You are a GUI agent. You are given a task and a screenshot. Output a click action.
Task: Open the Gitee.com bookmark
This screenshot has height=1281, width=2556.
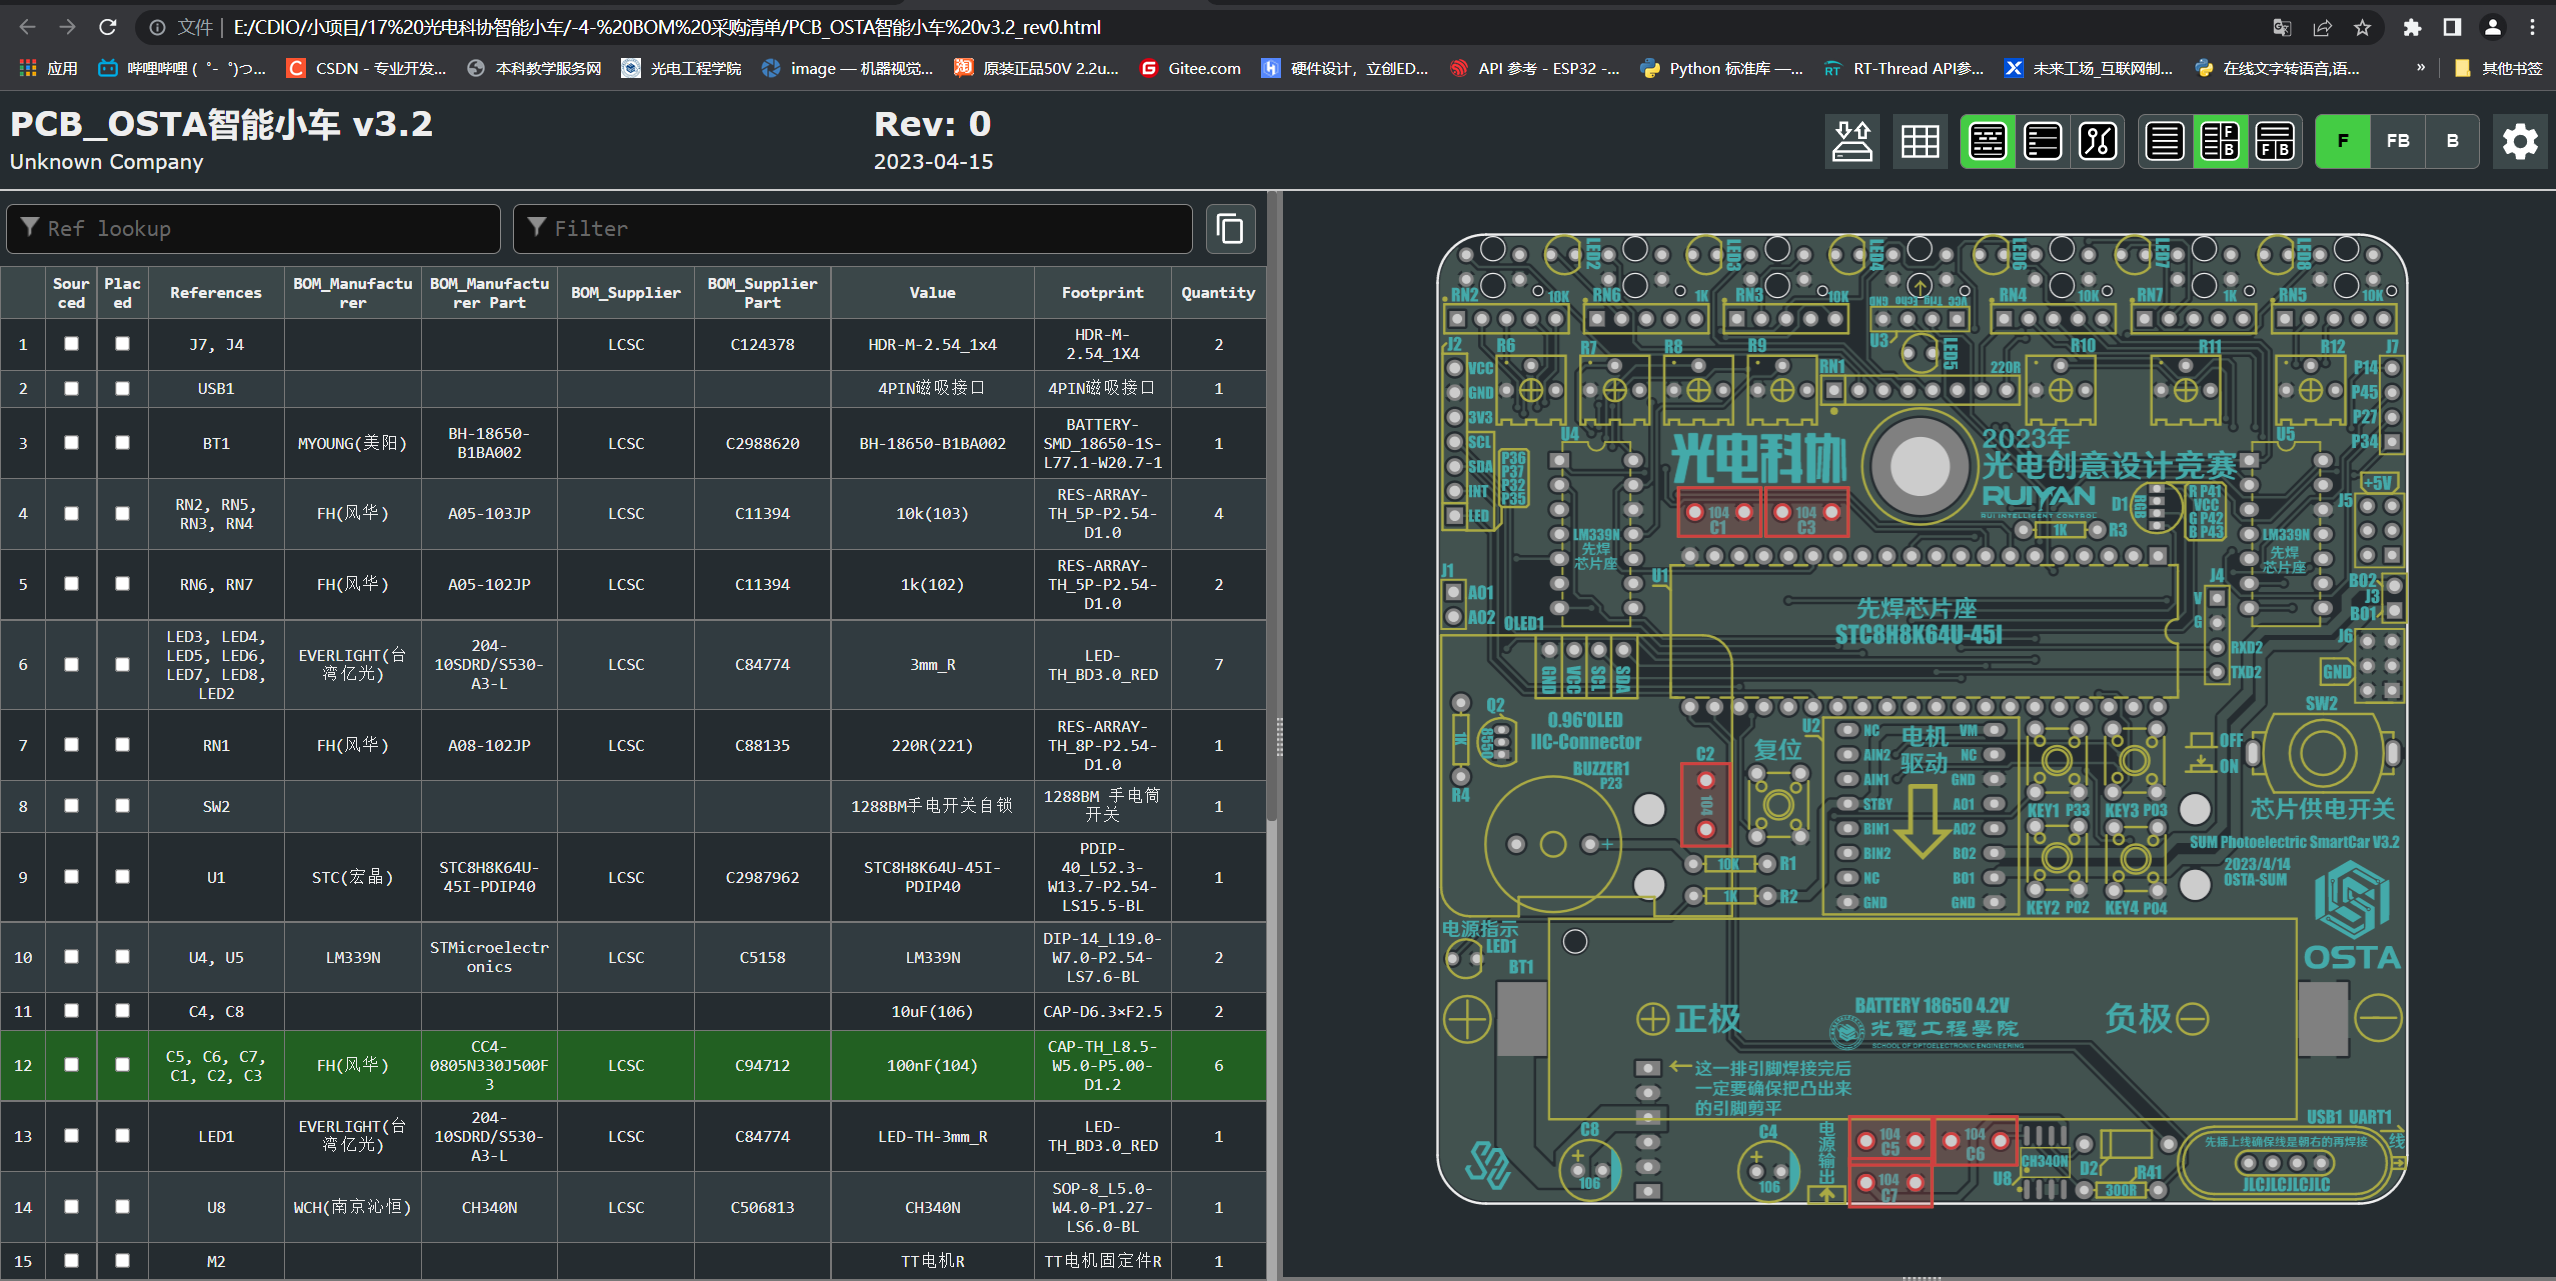point(1191,68)
